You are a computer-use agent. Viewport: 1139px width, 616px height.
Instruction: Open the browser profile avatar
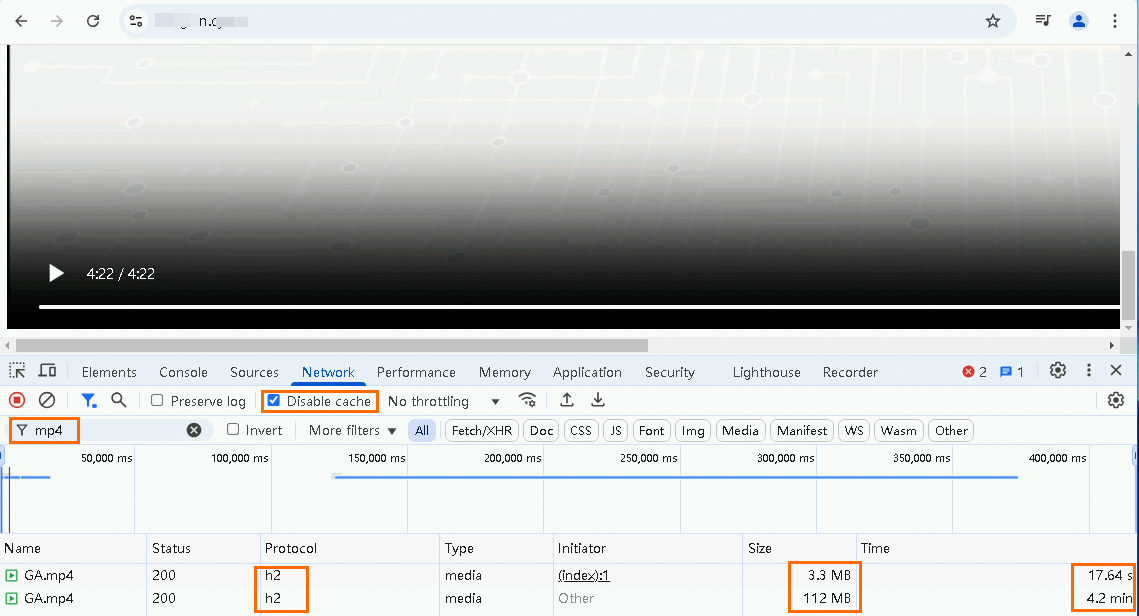[1079, 21]
